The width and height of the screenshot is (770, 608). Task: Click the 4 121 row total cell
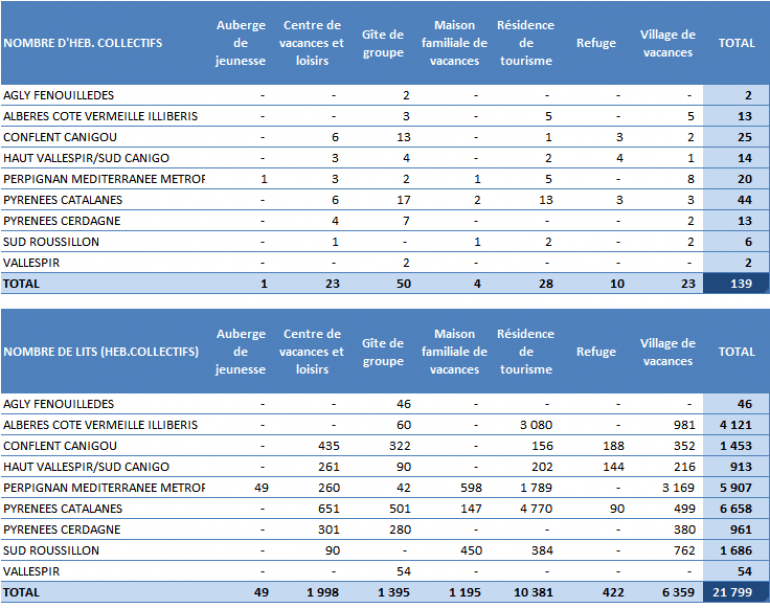(736, 425)
